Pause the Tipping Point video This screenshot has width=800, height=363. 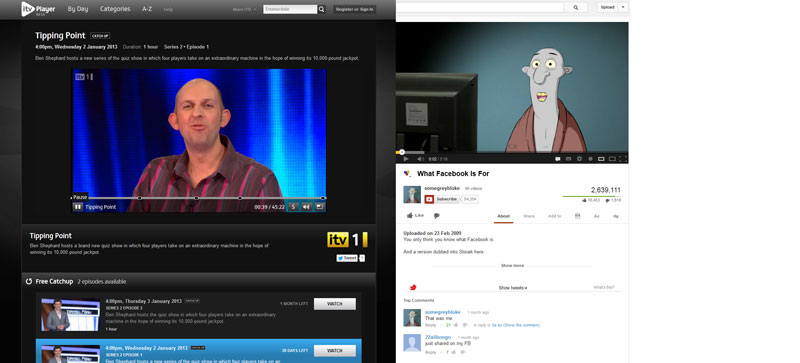pyautogui.click(x=78, y=207)
